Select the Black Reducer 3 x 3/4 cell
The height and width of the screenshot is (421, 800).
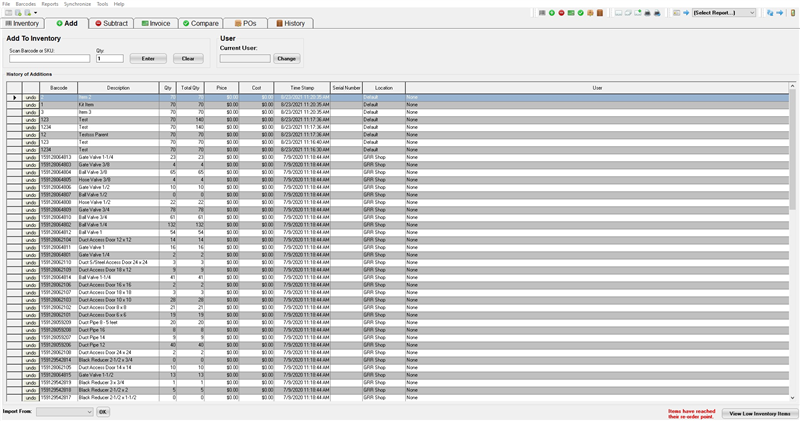(118, 383)
